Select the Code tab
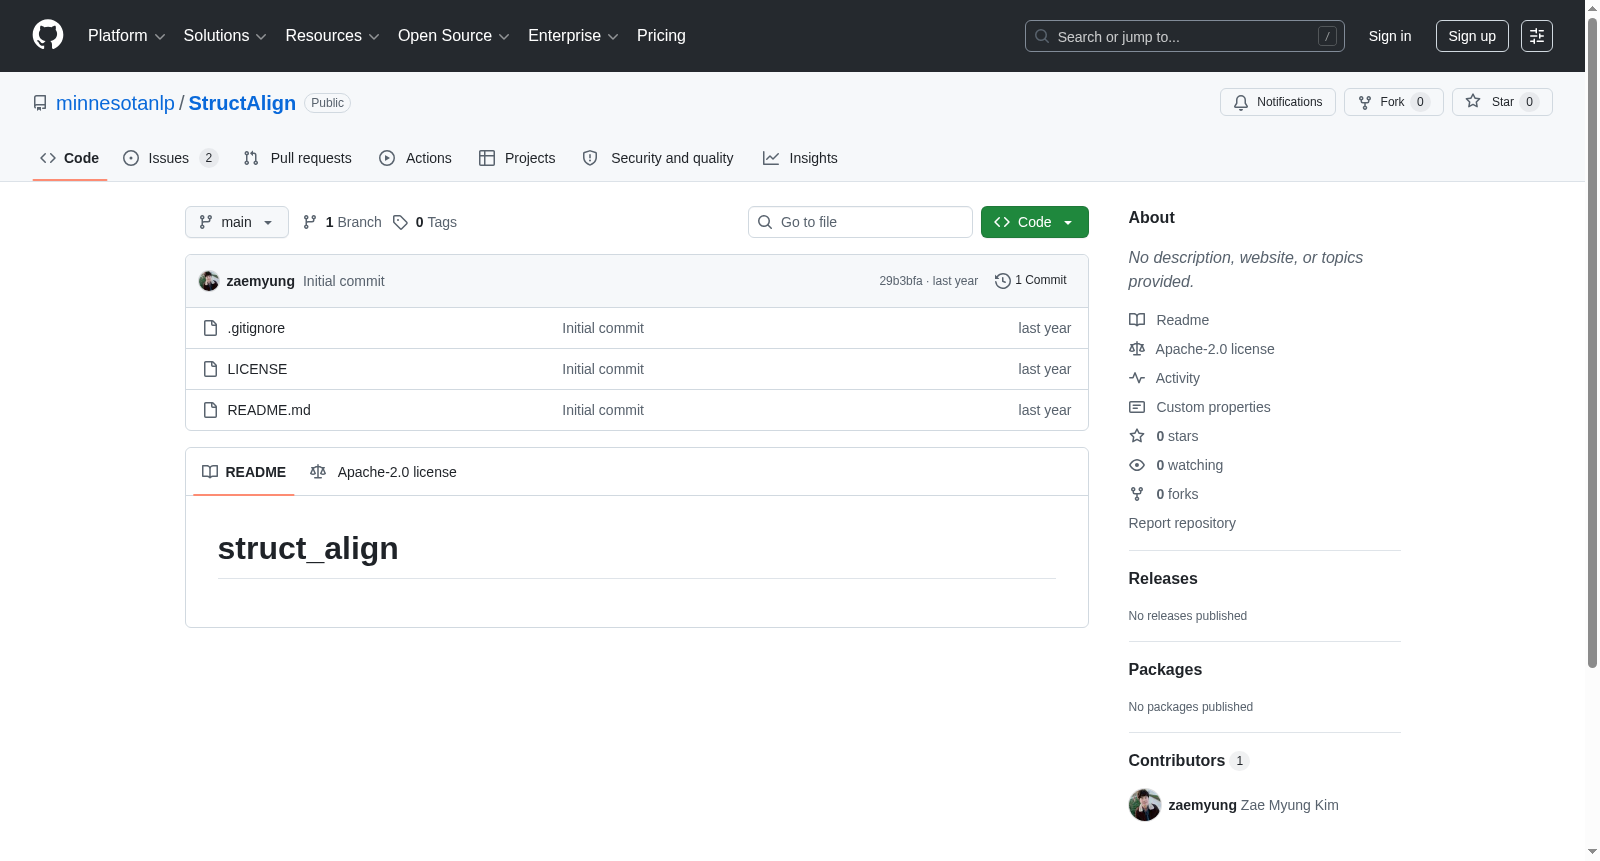 [x=70, y=158]
